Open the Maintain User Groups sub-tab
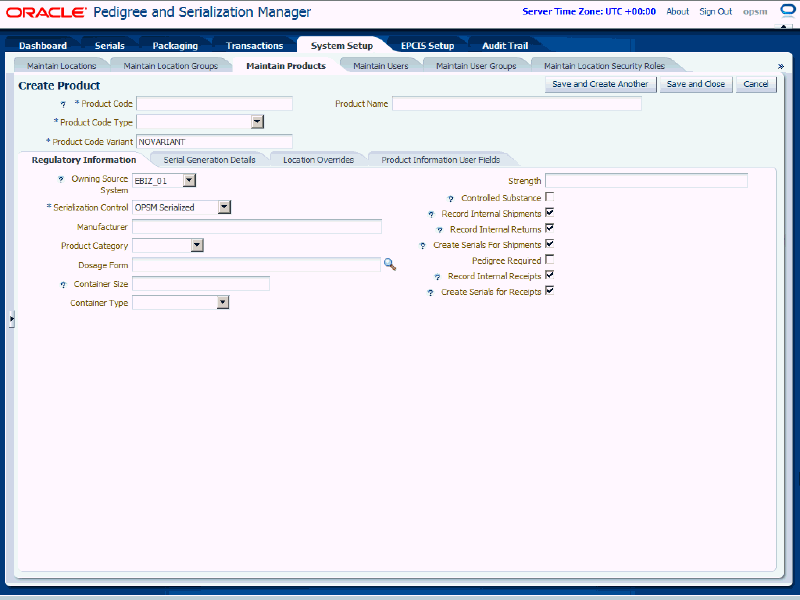The height and width of the screenshot is (600, 800). click(x=476, y=66)
